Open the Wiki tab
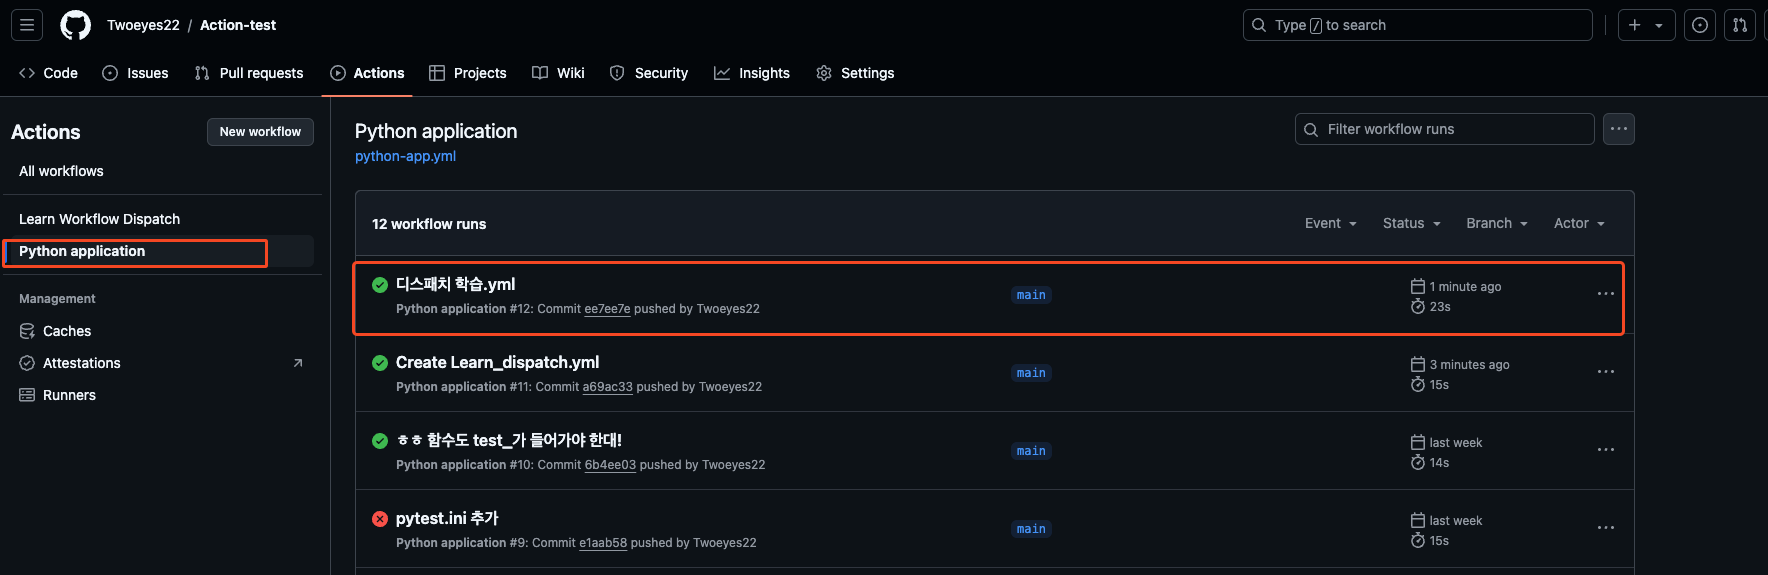The height and width of the screenshot is (575, 1768). 559,73
